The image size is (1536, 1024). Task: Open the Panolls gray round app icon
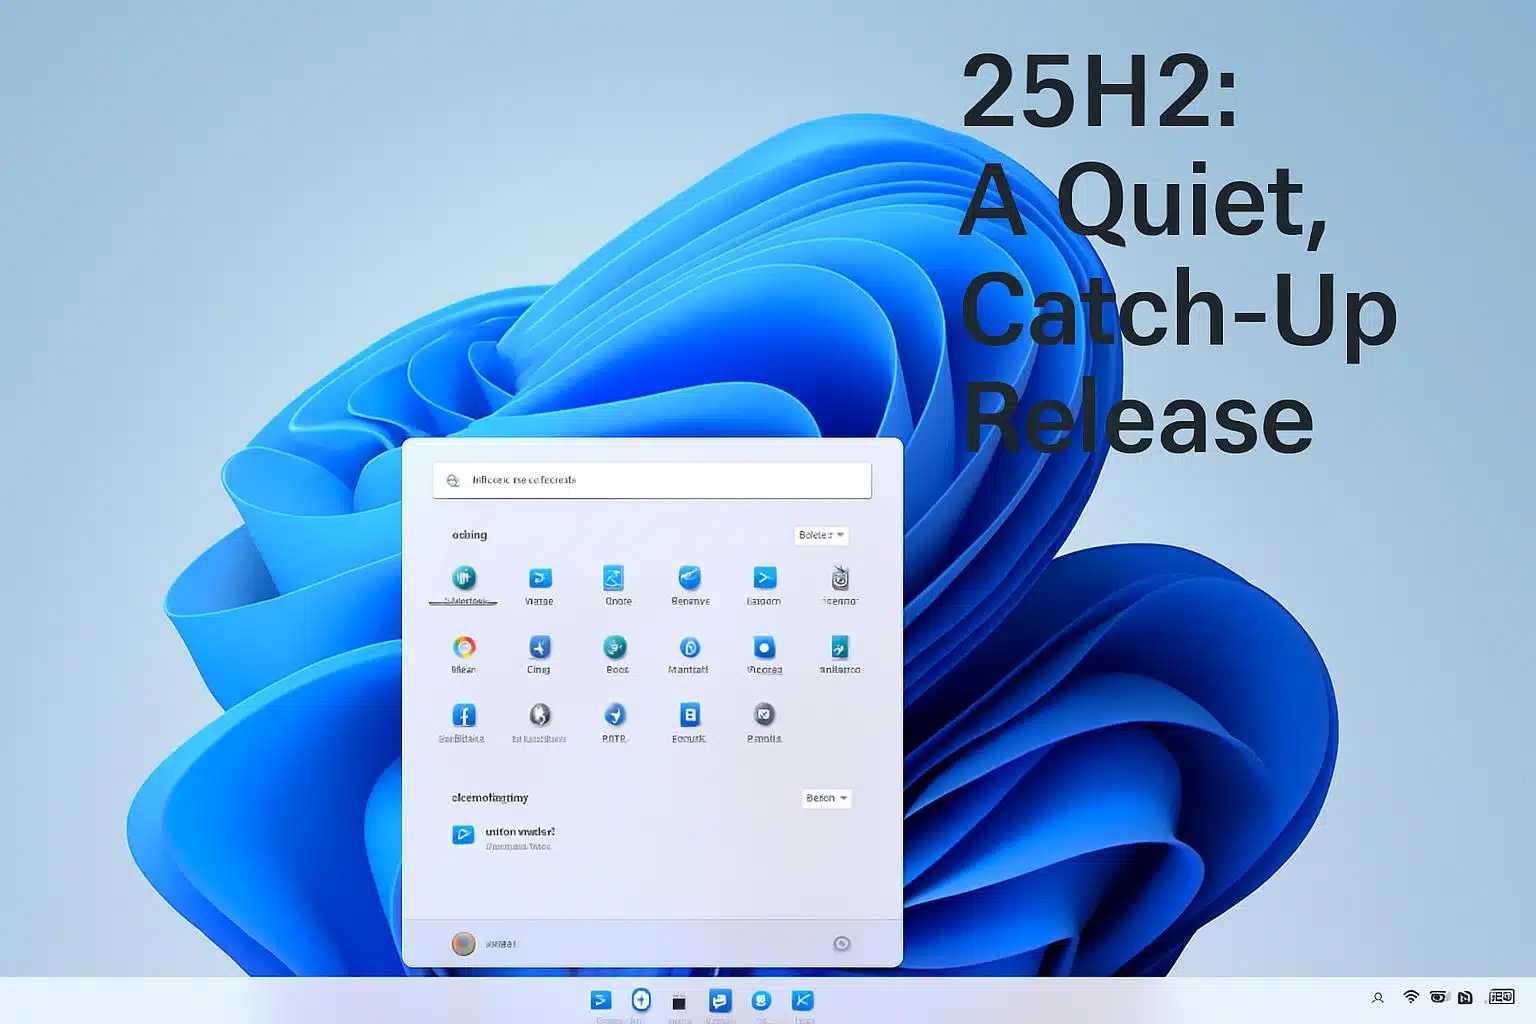(765, 715)
